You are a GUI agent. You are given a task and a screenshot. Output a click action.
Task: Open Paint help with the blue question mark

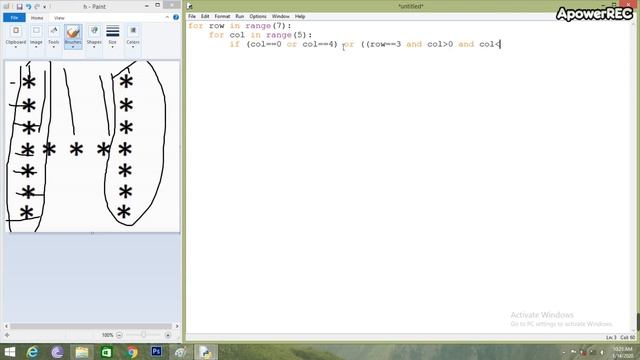176,17
